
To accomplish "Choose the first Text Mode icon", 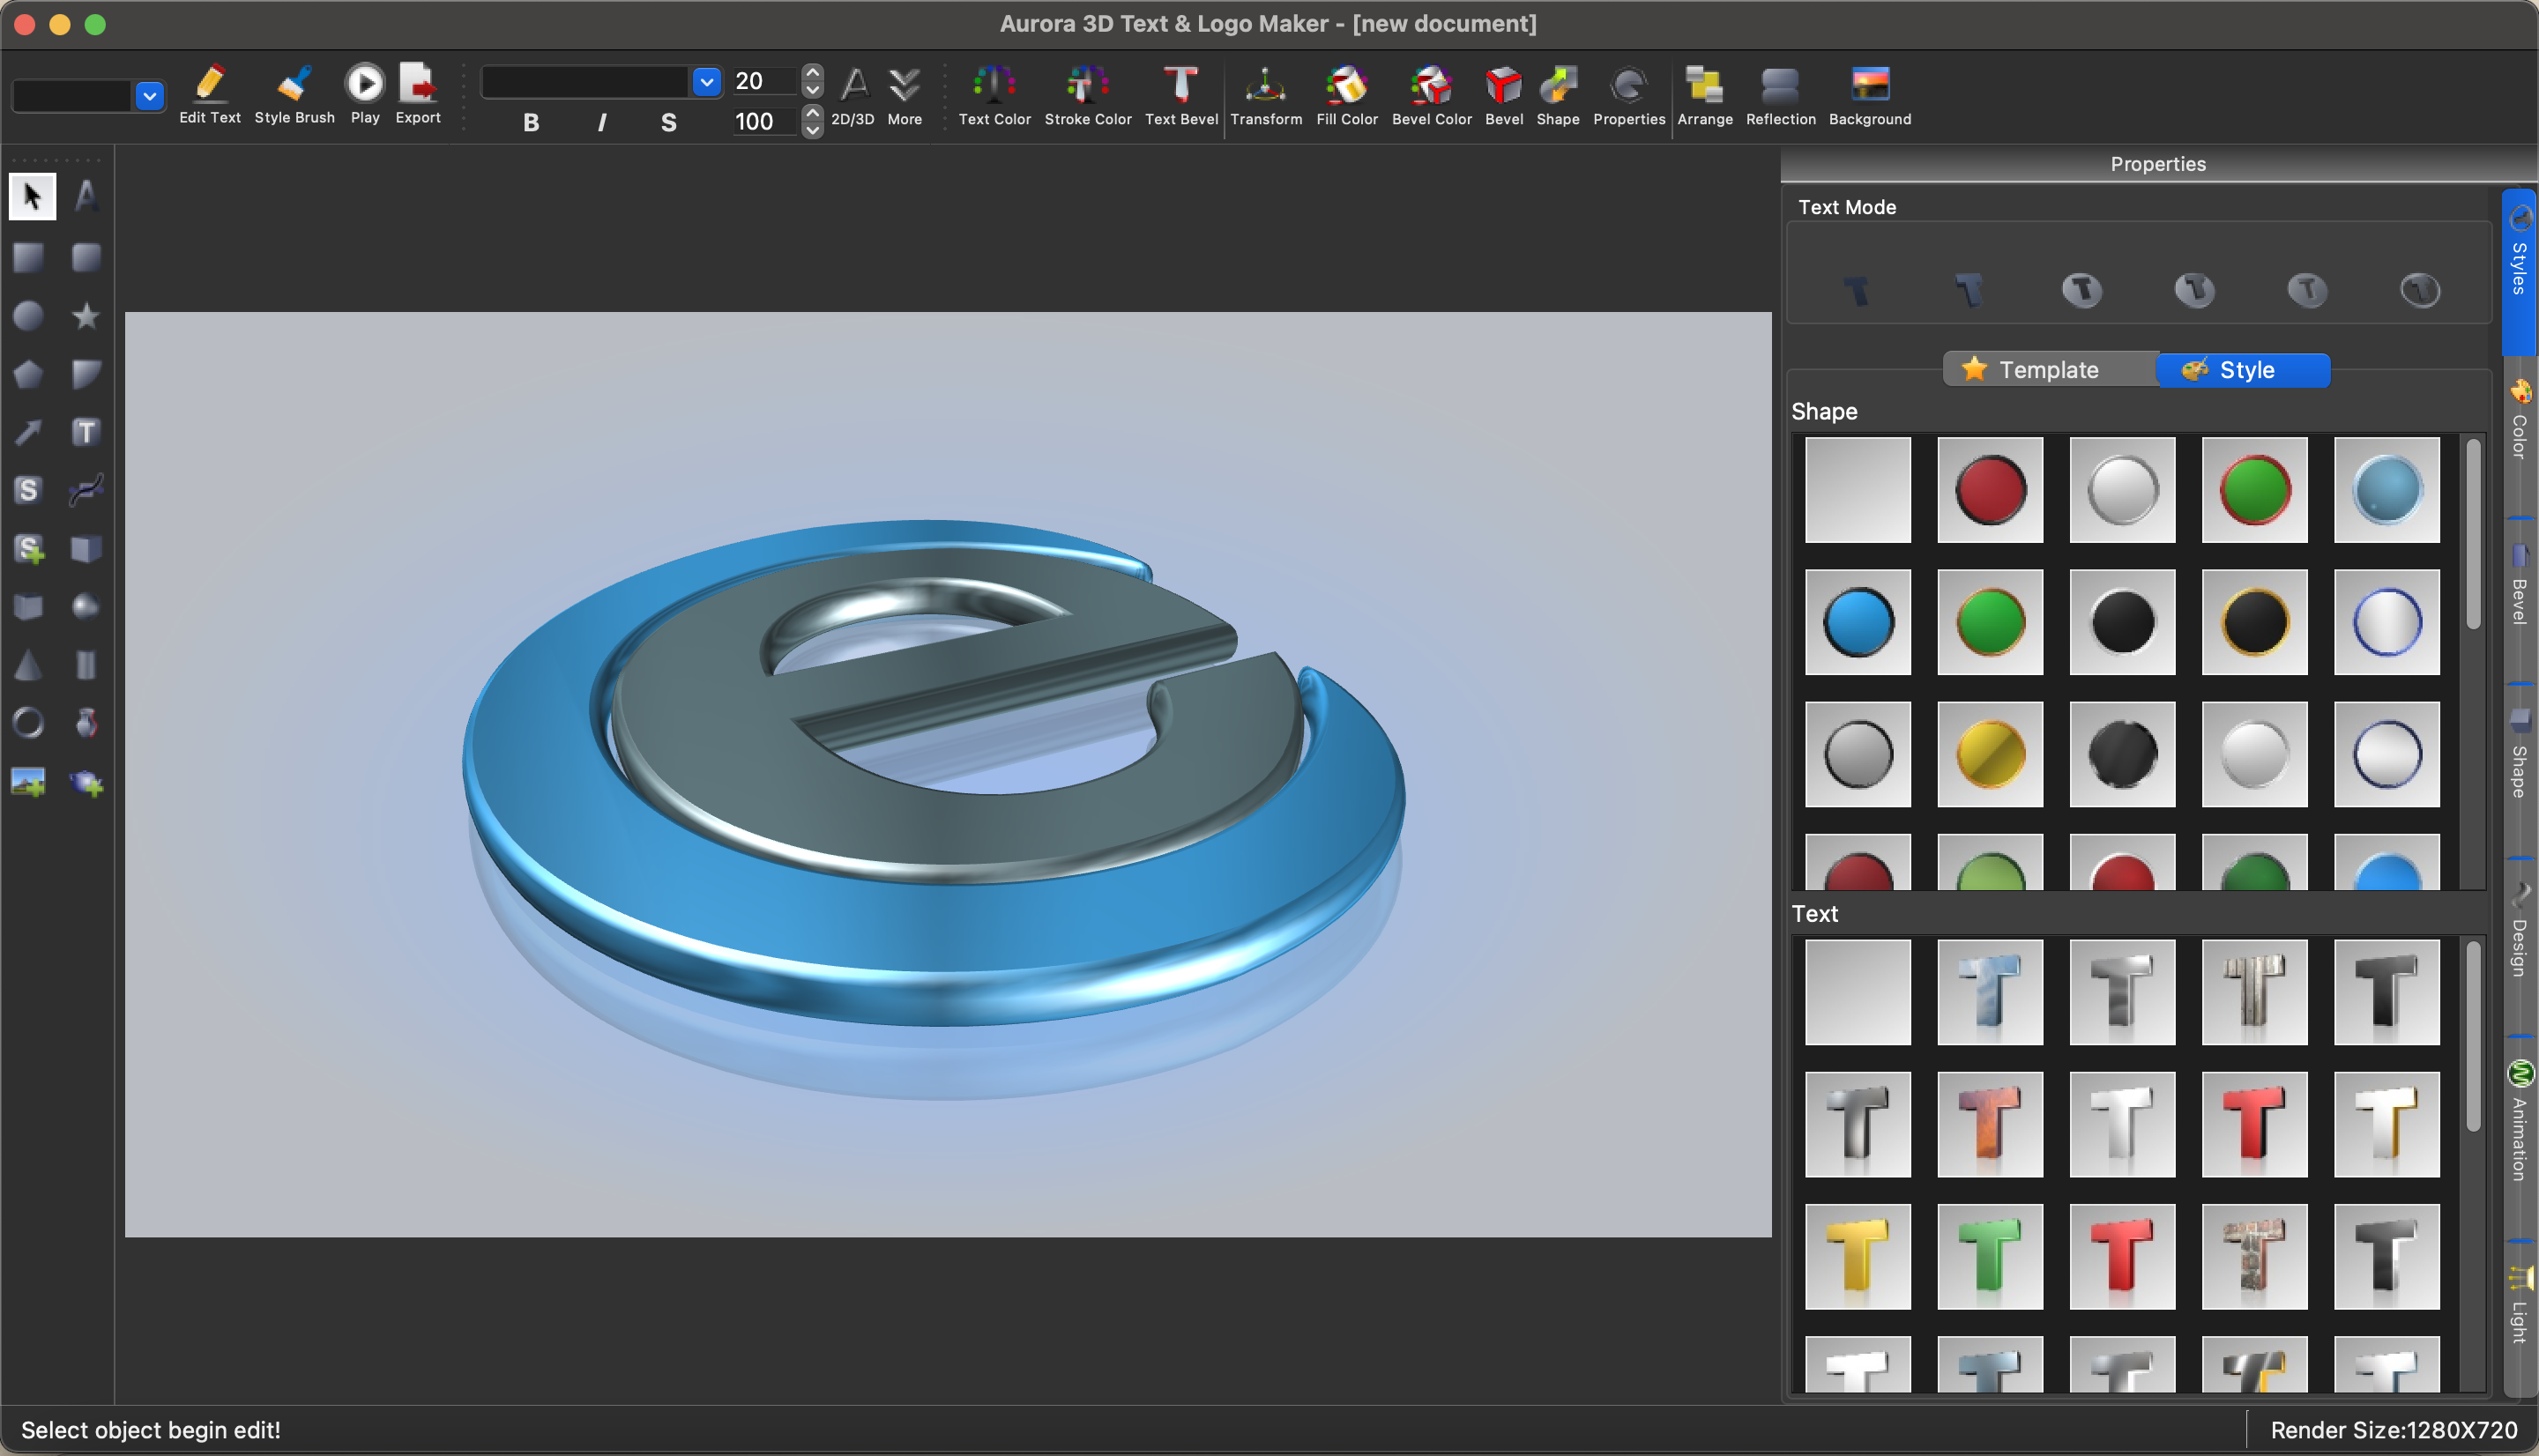I will coord(1856,290).
